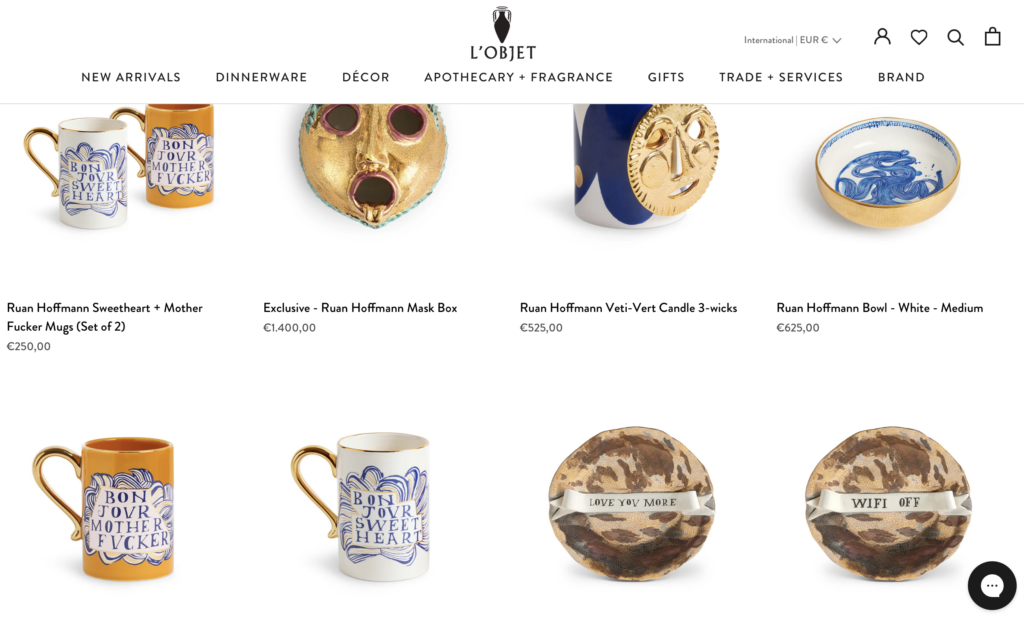The height and width of the screenshot is (619, 1024).
Task: Click the L'OBJET logo
Action: 503,33
